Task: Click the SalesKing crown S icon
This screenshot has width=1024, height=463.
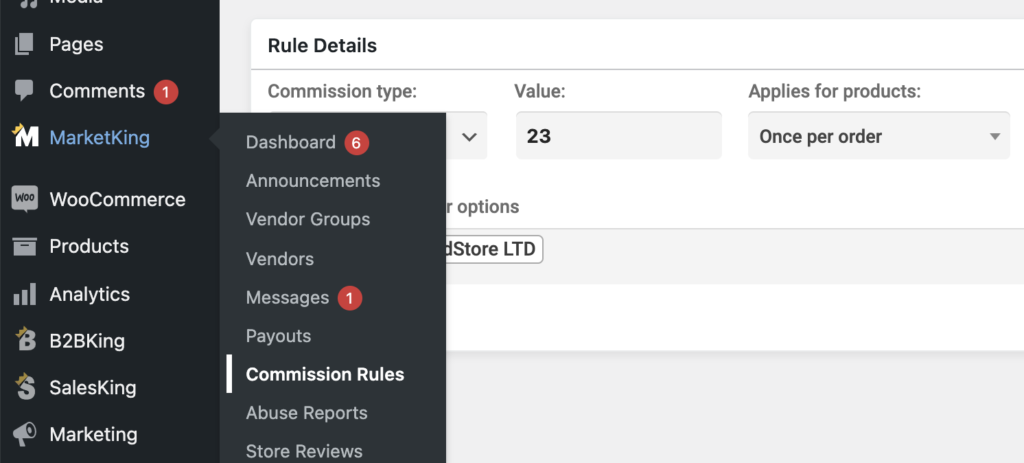Action: (x=25, y=387)
